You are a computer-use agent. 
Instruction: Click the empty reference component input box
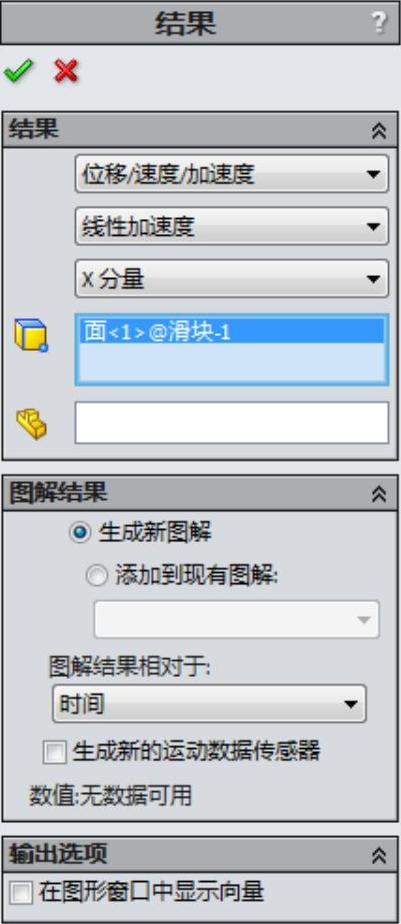pos(232,423)
